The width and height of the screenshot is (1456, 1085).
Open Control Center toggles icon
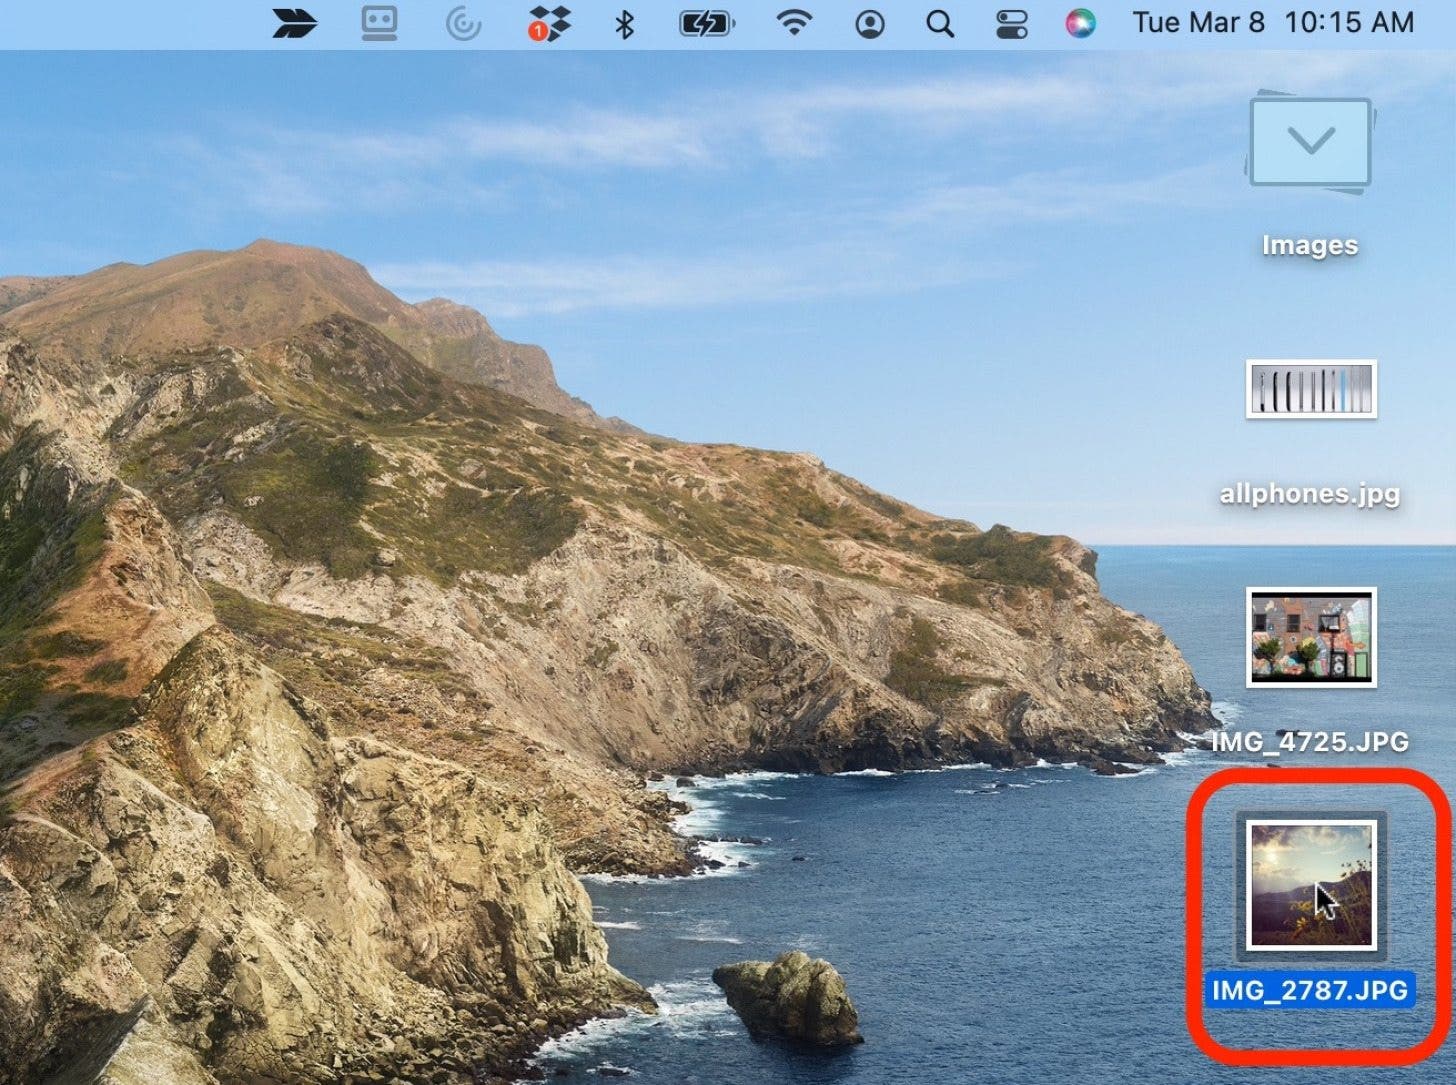pyautogui.click(x=1012, y=23)
